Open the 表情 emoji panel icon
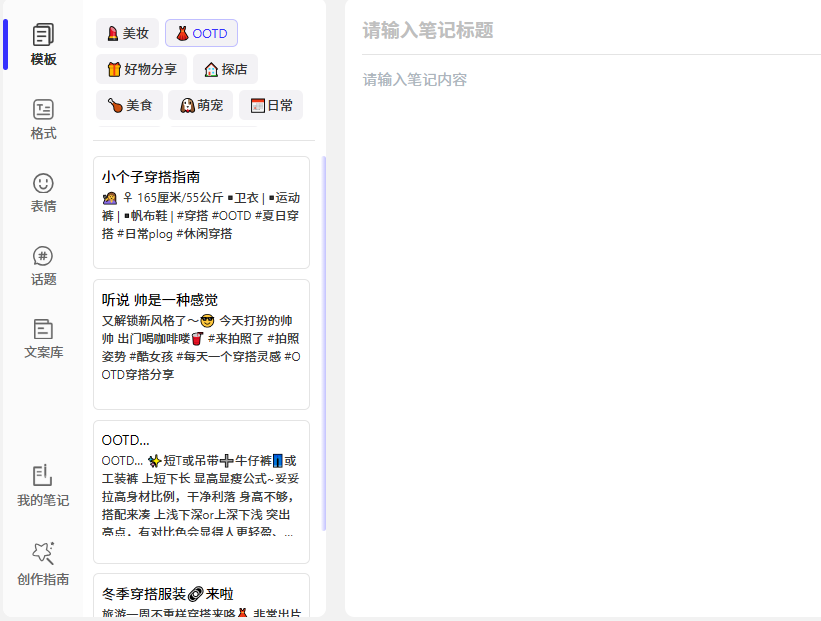 [x=43, y=192]
